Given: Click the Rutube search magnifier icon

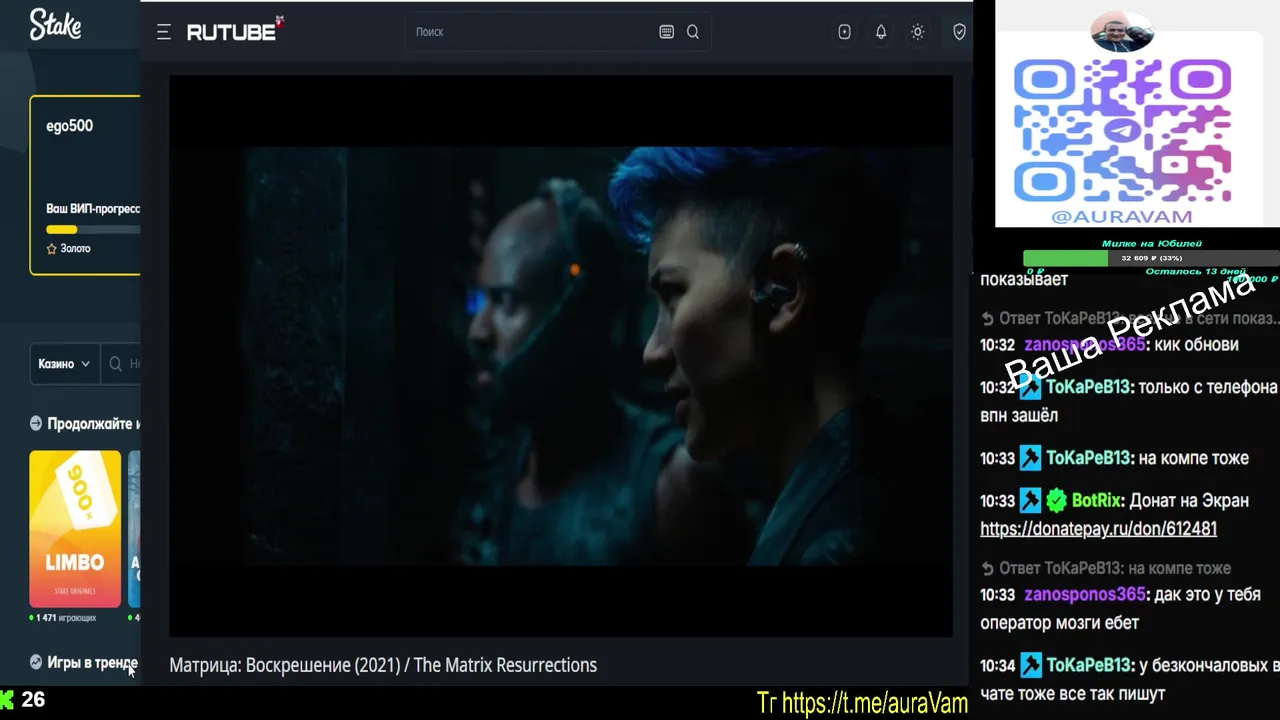Looking at the screenshot, I should point(693,32).
